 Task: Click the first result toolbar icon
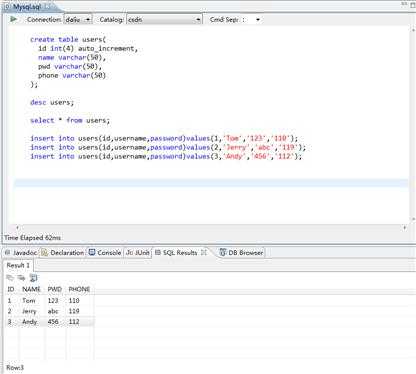point(10,278)
